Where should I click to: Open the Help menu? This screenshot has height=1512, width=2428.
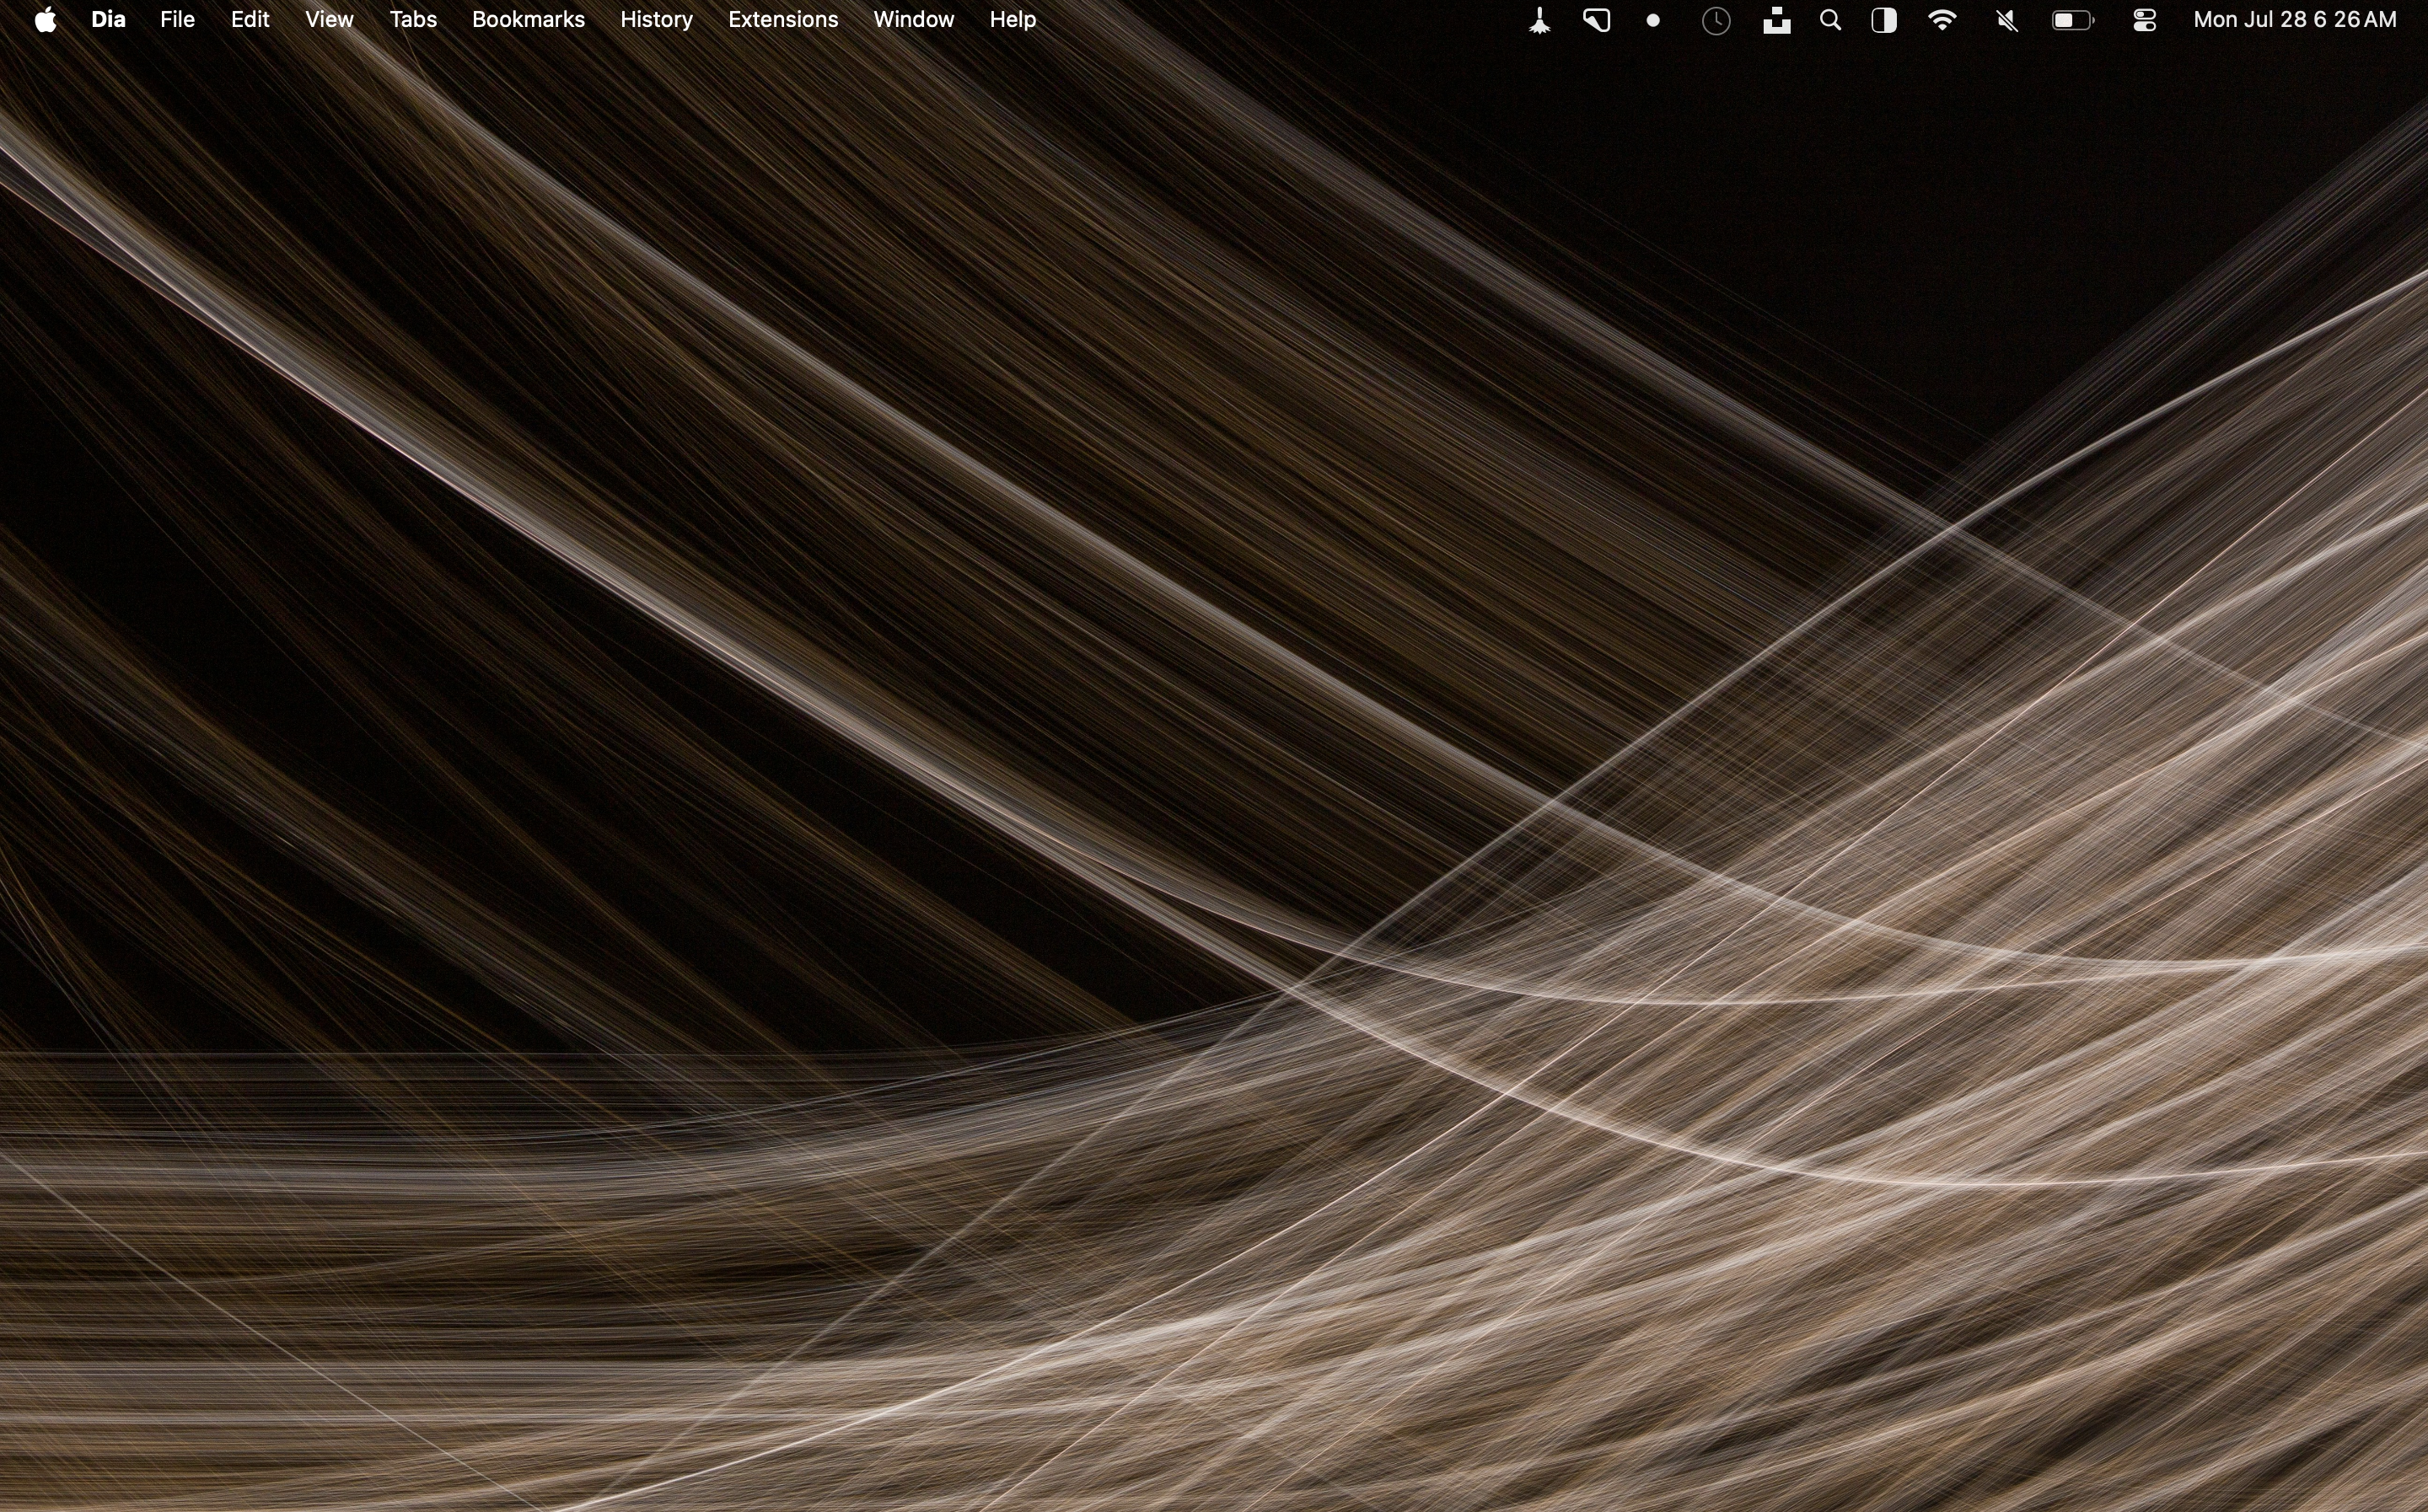(x=1012, y=19)
